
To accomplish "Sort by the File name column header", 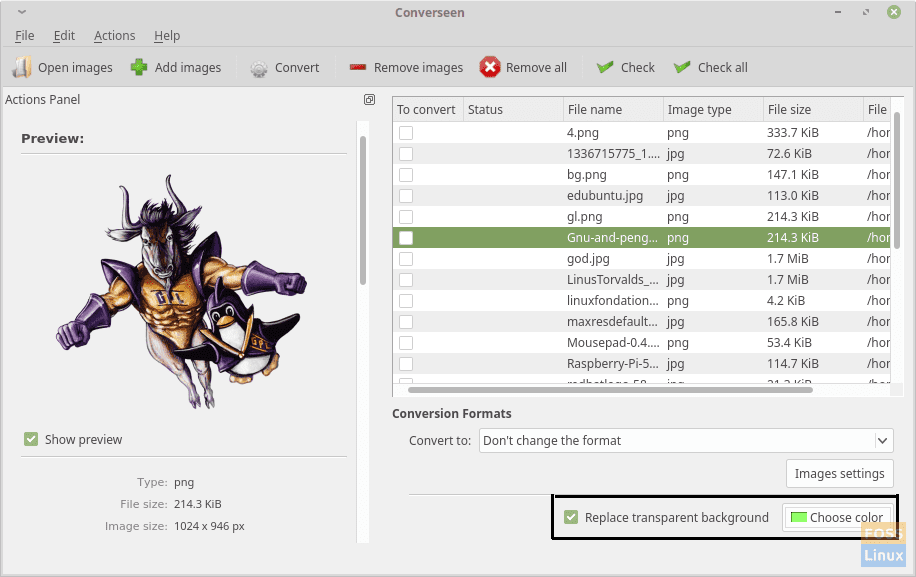I will tap(613, 109).
